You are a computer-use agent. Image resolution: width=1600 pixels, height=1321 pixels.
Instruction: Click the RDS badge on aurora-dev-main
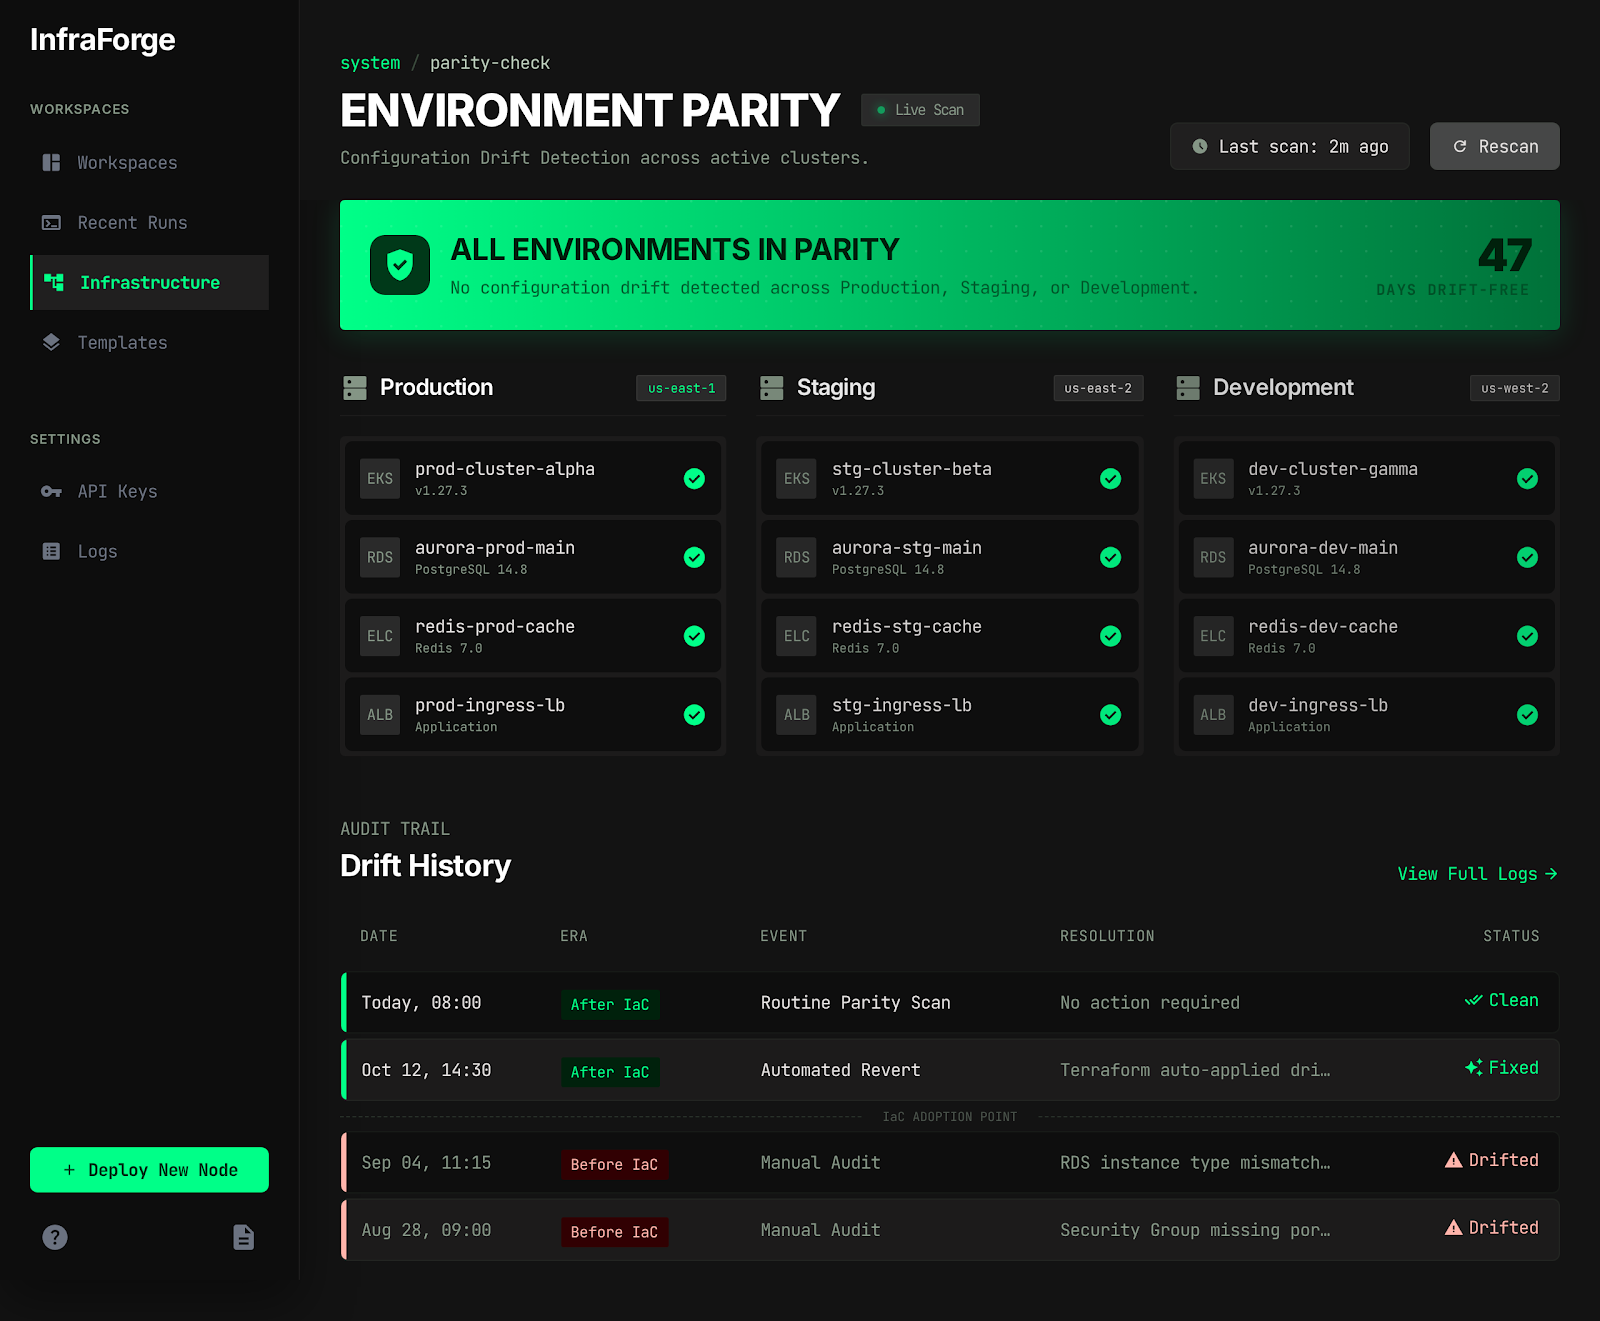tap(1213, 558)
